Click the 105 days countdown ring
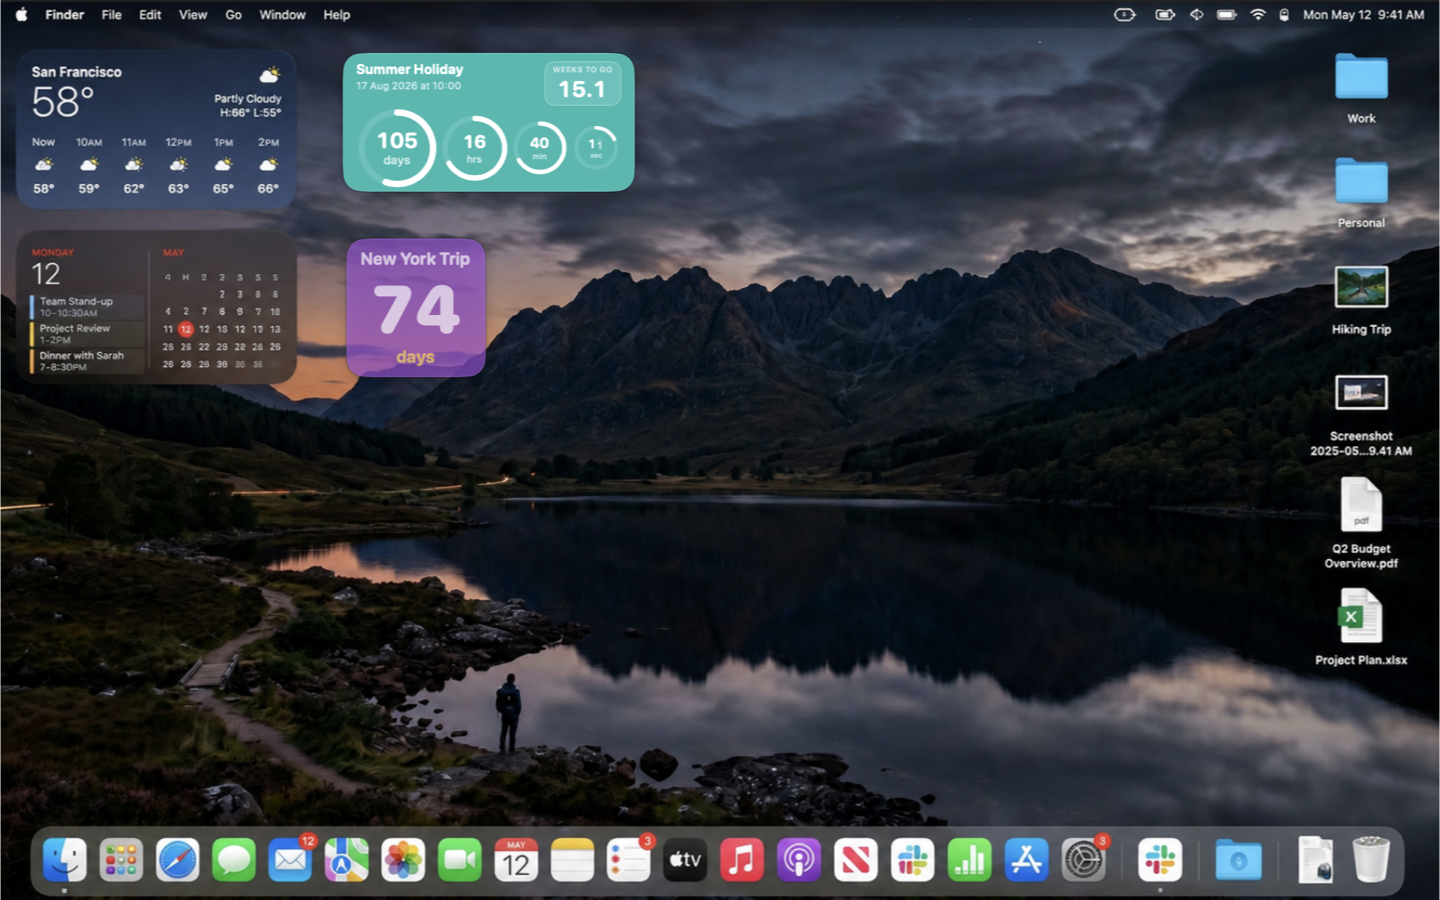Image resolution: width=1440 pixels, height=900 pixels. pos(397,148)
